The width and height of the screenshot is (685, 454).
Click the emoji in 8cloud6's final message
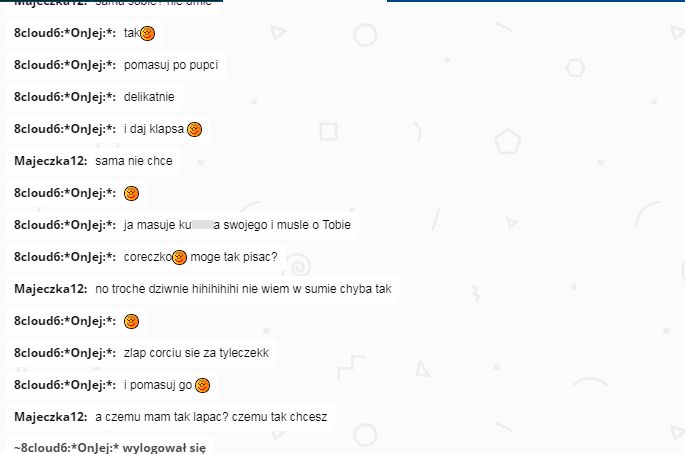coord(202,385)
